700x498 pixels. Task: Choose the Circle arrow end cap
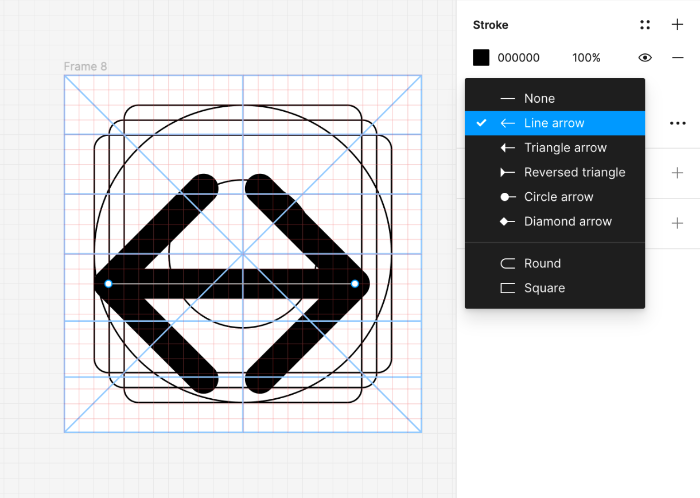(x=555, y=197)
